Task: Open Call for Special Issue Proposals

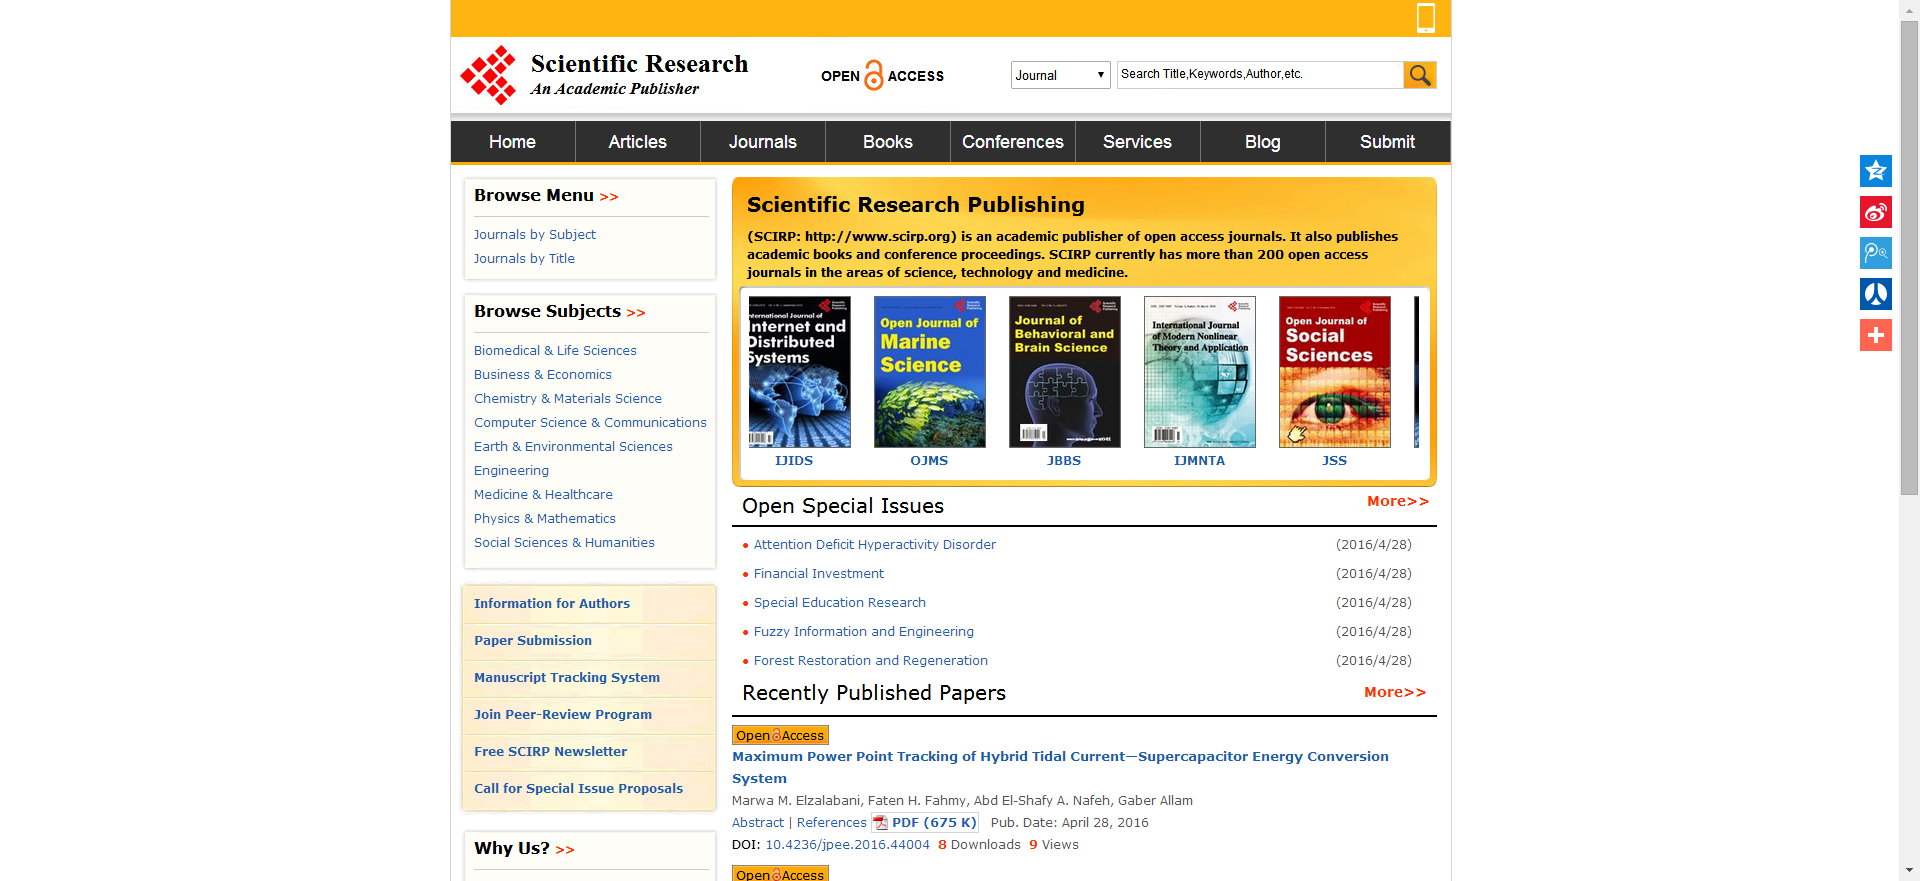Action: pyautogui.click(x=578, y=789)
